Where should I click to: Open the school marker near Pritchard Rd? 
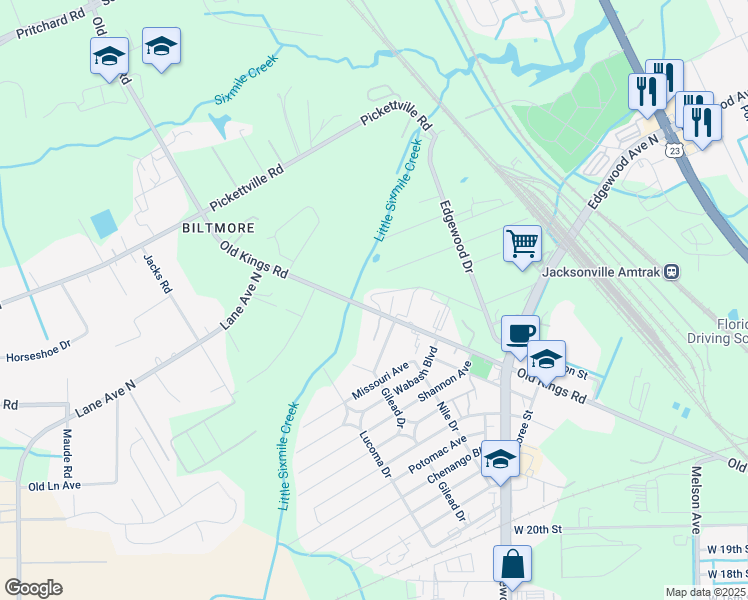point(109,57)
